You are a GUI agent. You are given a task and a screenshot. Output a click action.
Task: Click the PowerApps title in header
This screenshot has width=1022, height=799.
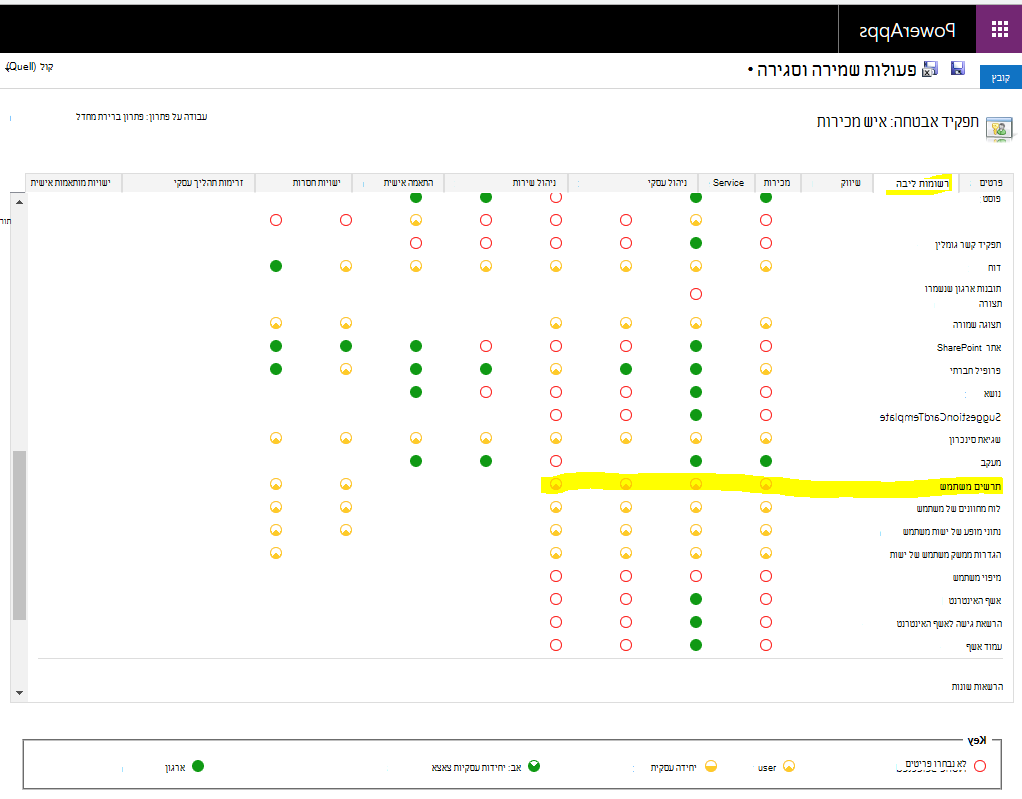[x=907, y=31]
